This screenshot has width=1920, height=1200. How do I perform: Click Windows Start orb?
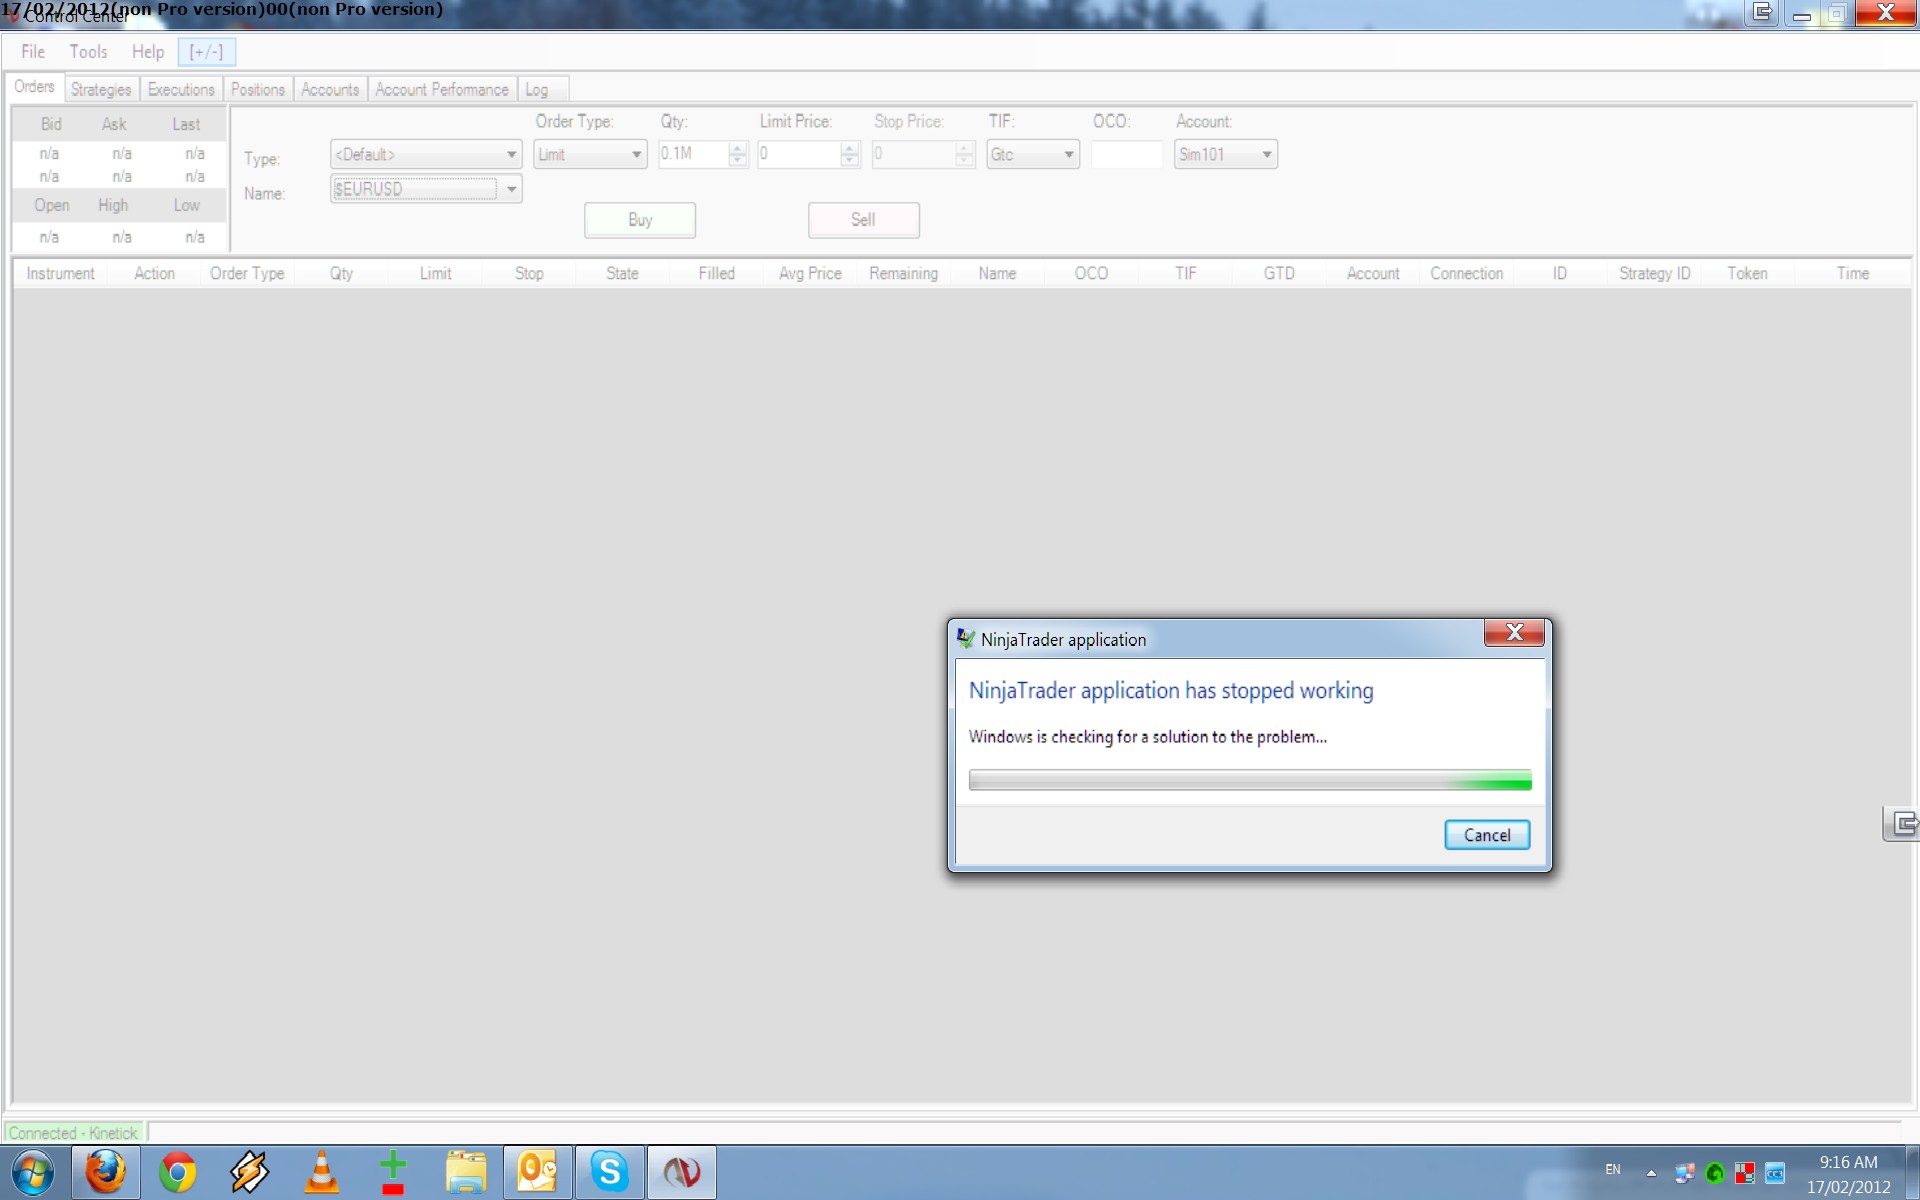click(33, 1172)
